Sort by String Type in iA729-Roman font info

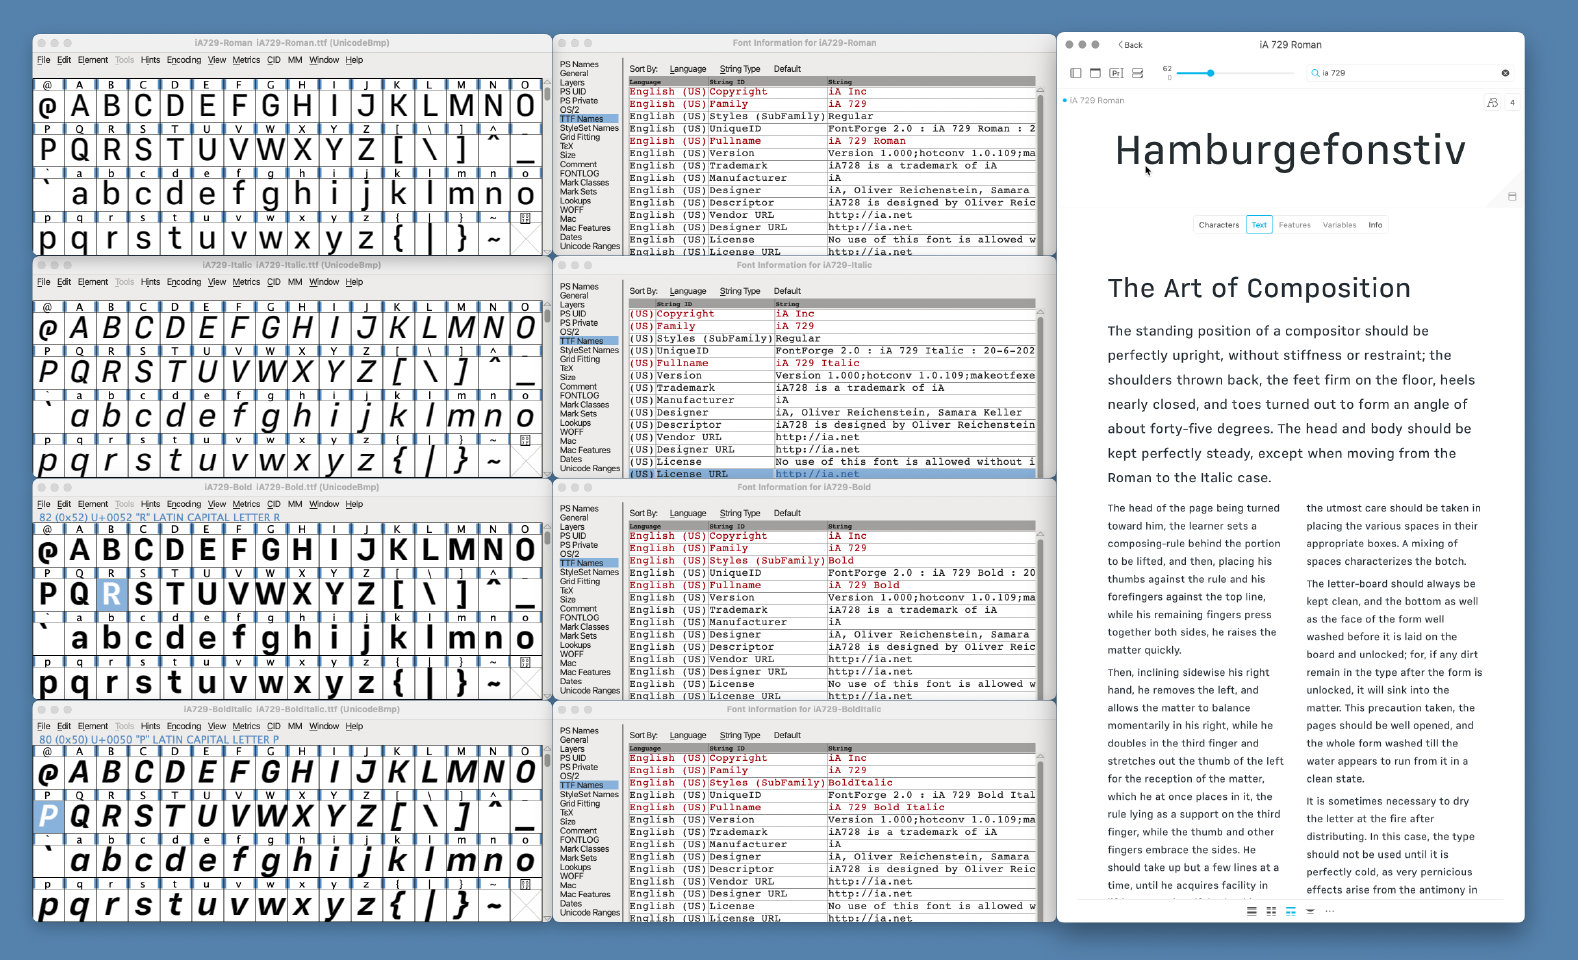point(739,69)
